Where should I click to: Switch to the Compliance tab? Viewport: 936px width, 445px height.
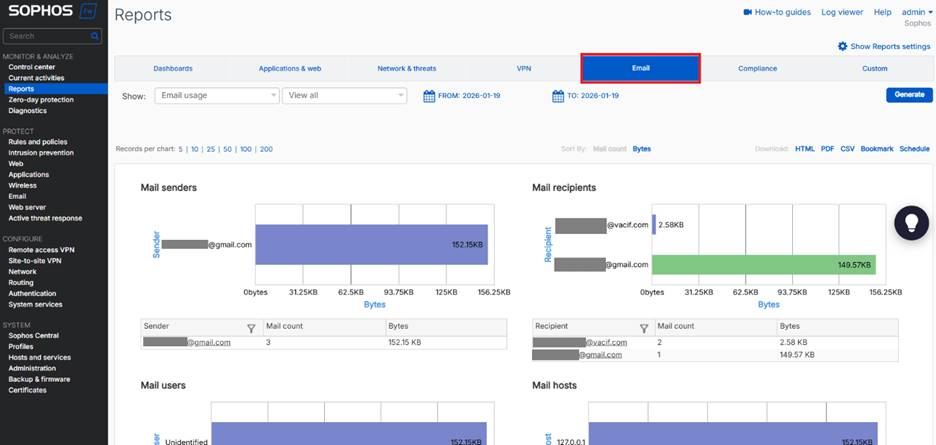pos(757,69)
